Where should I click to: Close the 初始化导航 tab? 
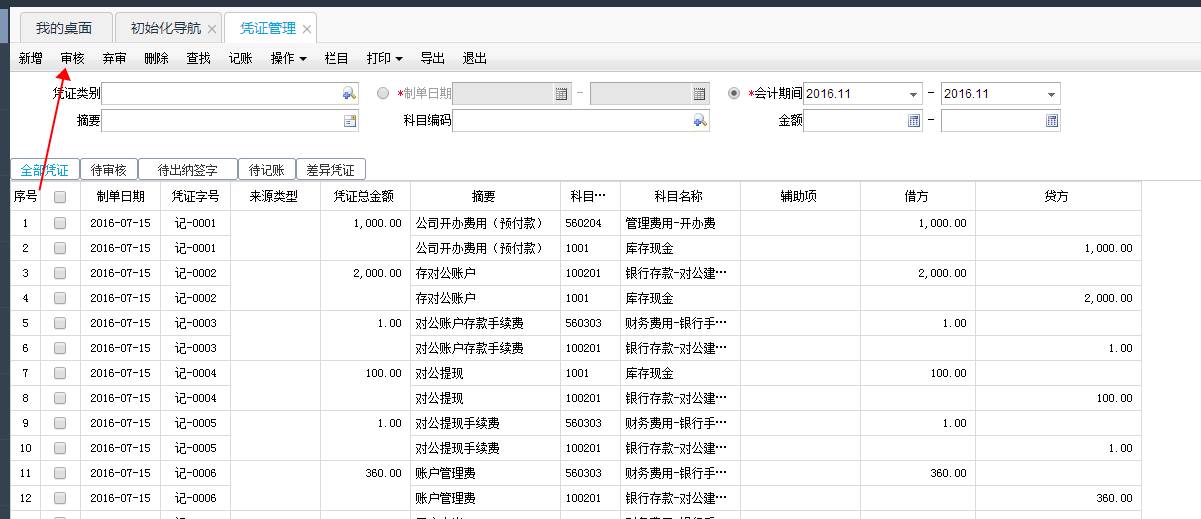[x=211, y=29]
